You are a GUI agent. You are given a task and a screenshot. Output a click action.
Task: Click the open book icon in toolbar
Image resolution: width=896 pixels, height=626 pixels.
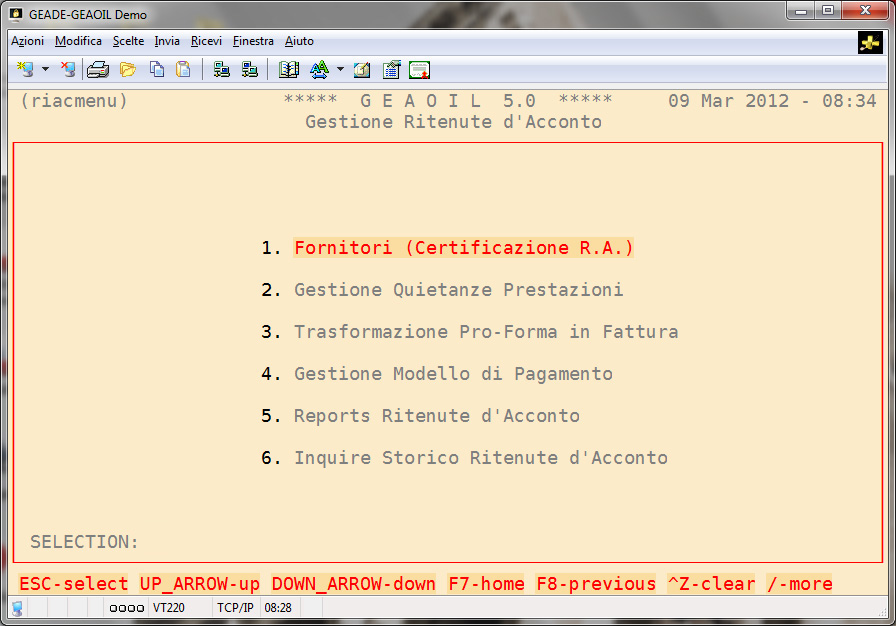(289, 70)
